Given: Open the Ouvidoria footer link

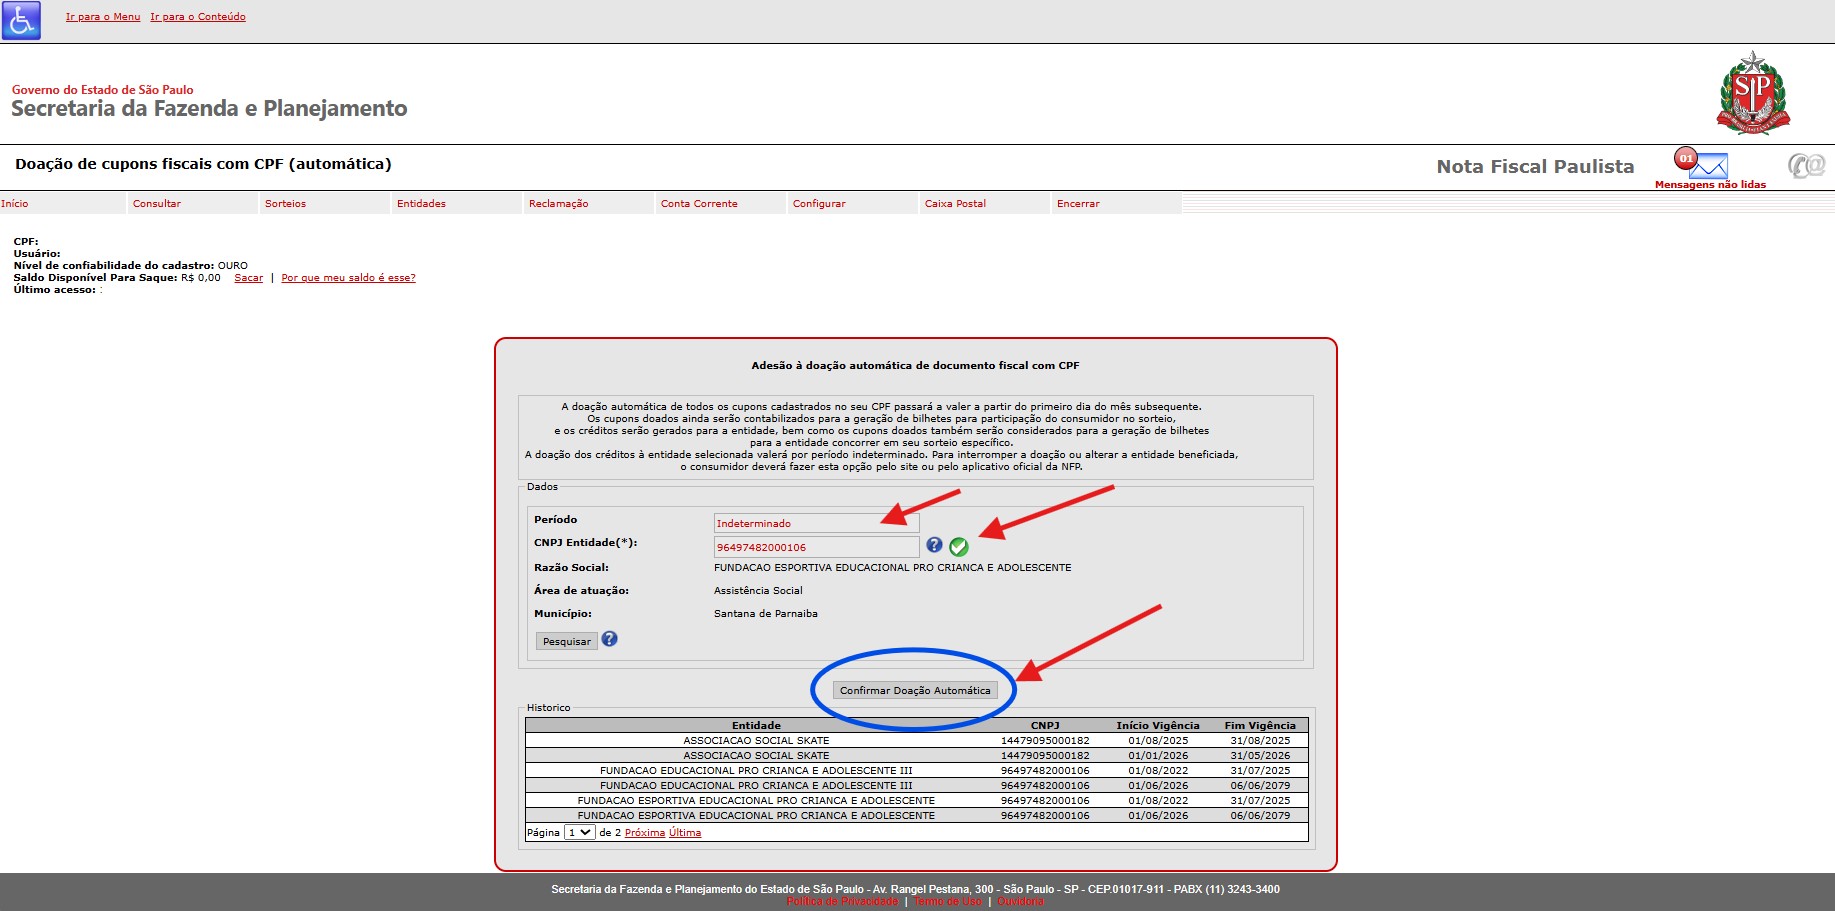Looking at the screenshot, I should (1020, 902).
